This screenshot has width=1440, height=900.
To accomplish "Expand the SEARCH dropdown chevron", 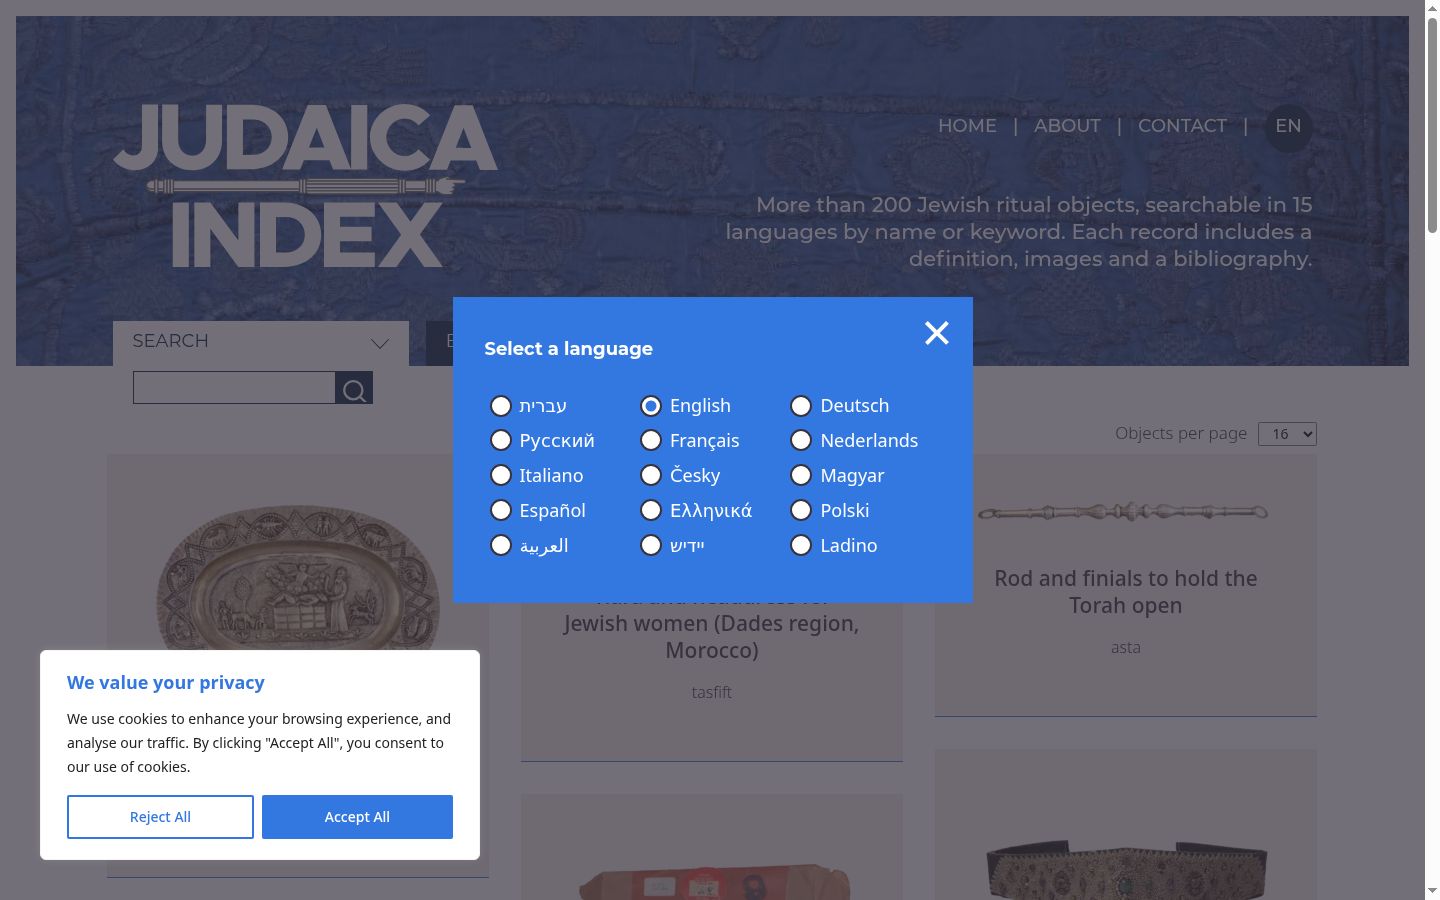I will click(380, 343).
